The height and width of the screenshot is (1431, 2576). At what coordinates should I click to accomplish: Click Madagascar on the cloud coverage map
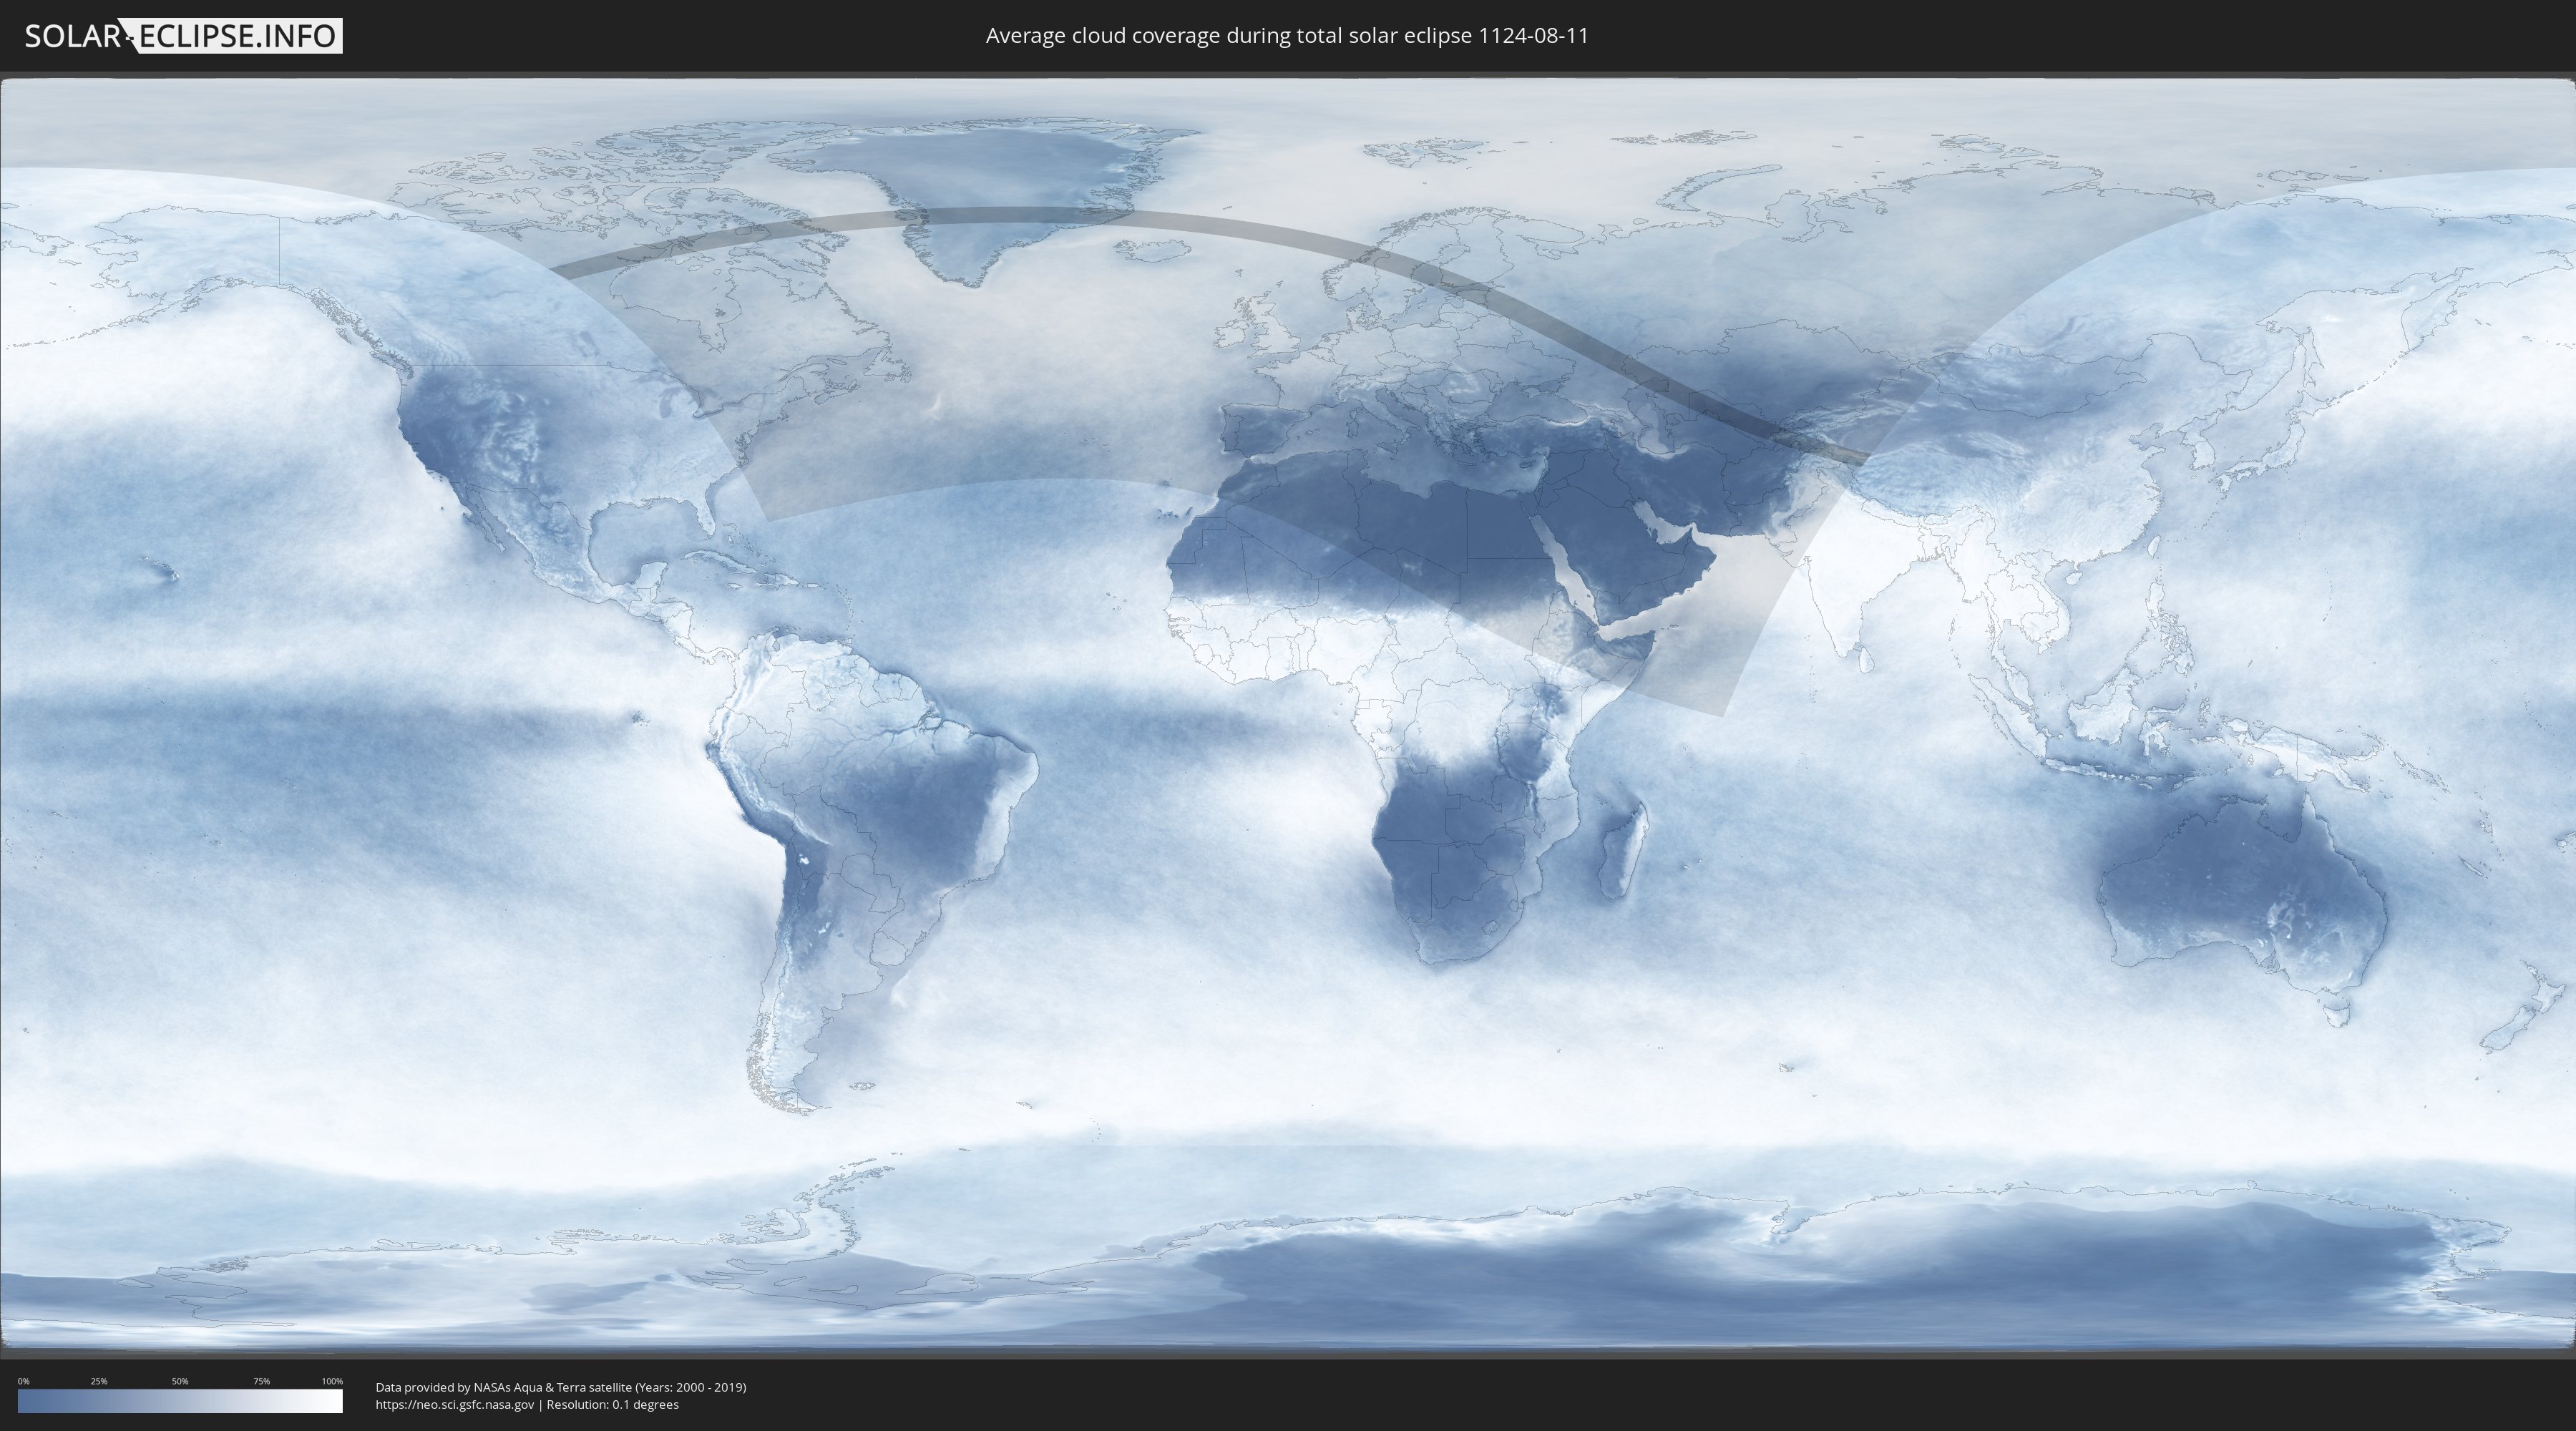coord(1624,850)
